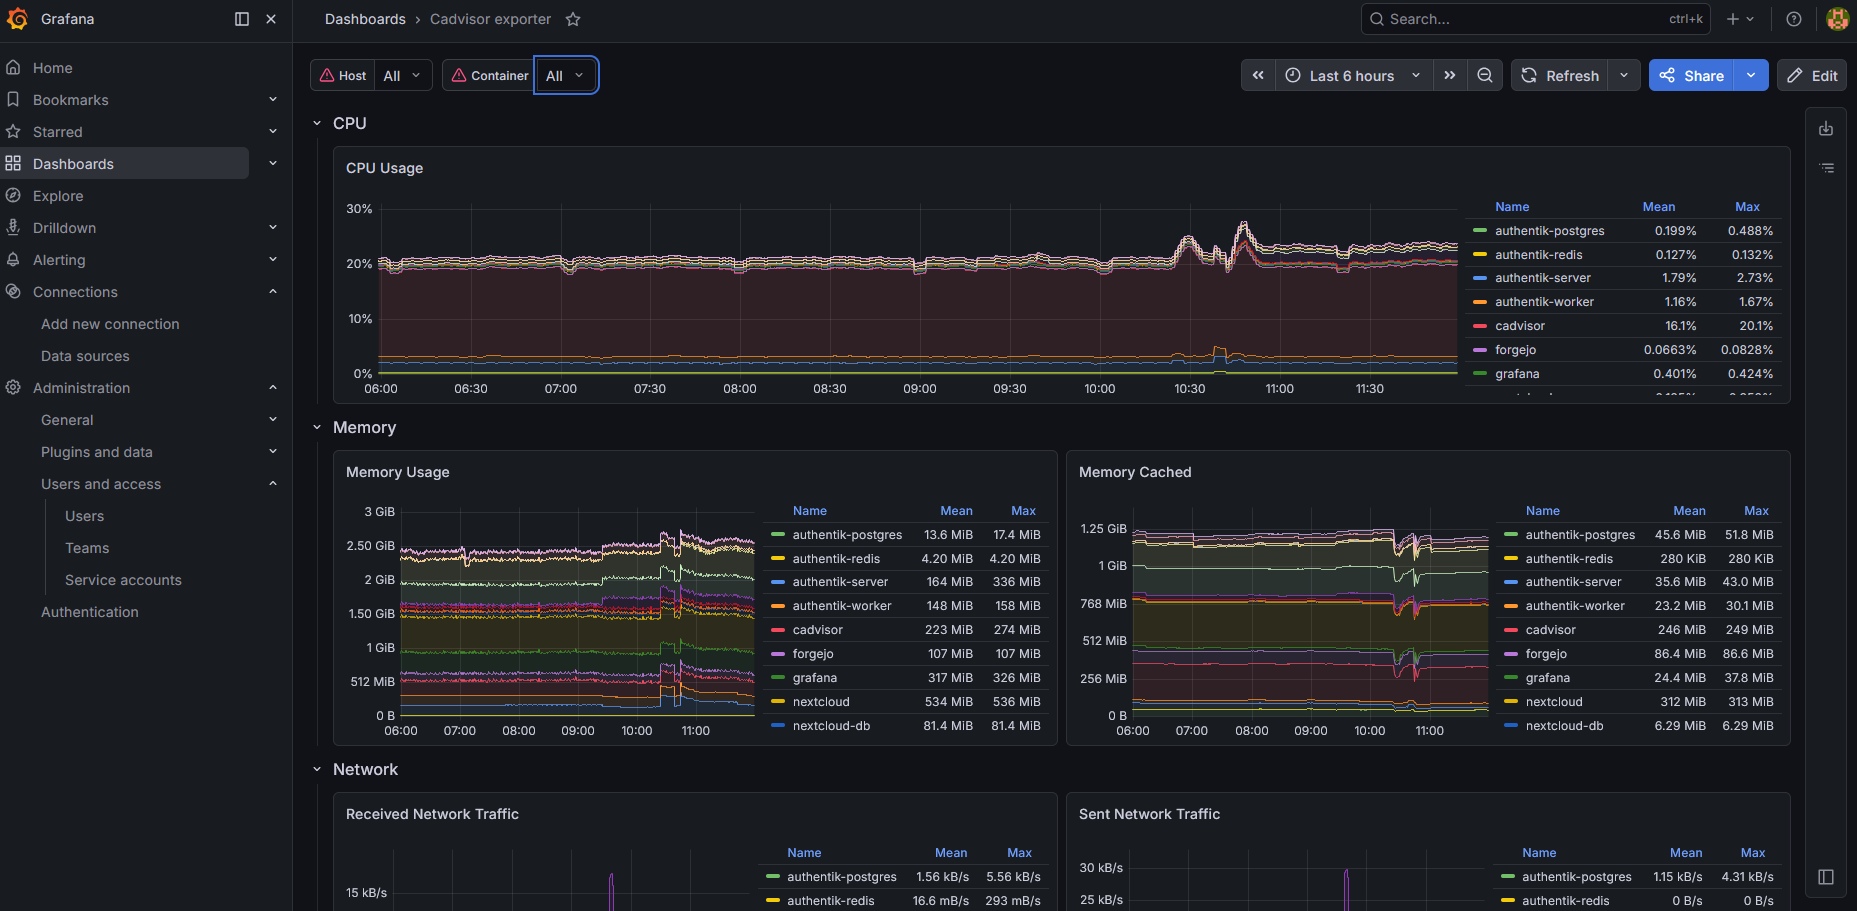
Task: Open the Last 6 hours time picker
Action: (1354, 75)
